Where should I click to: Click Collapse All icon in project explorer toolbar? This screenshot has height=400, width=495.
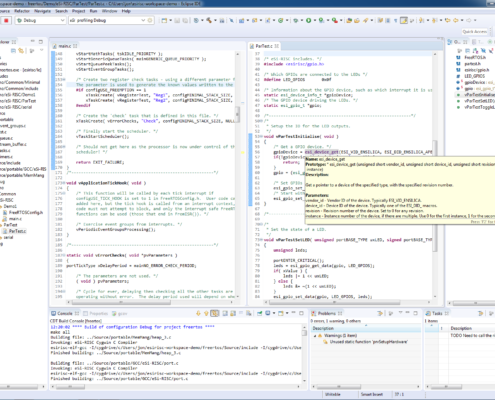pyautogui.click(x=13, y=51)
